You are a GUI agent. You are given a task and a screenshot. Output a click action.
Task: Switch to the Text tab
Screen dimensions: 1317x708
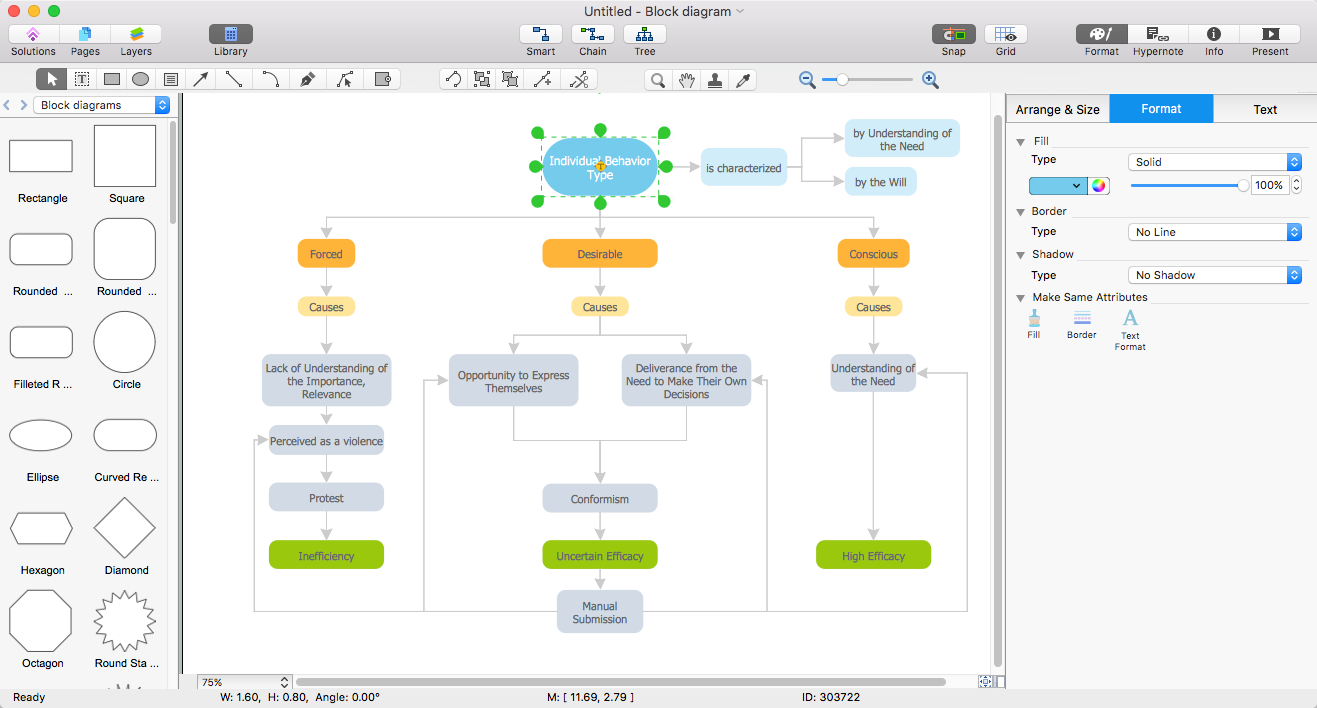tap(1265, 109)
